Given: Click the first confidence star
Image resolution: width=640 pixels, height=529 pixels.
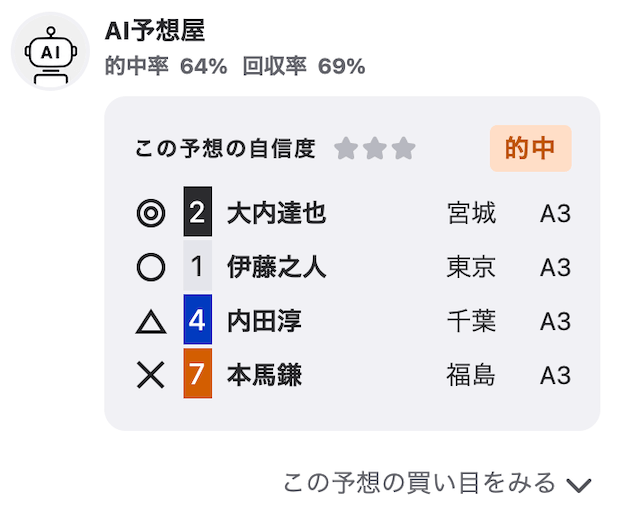Looking at the screenshot, I should click(346, 148).
